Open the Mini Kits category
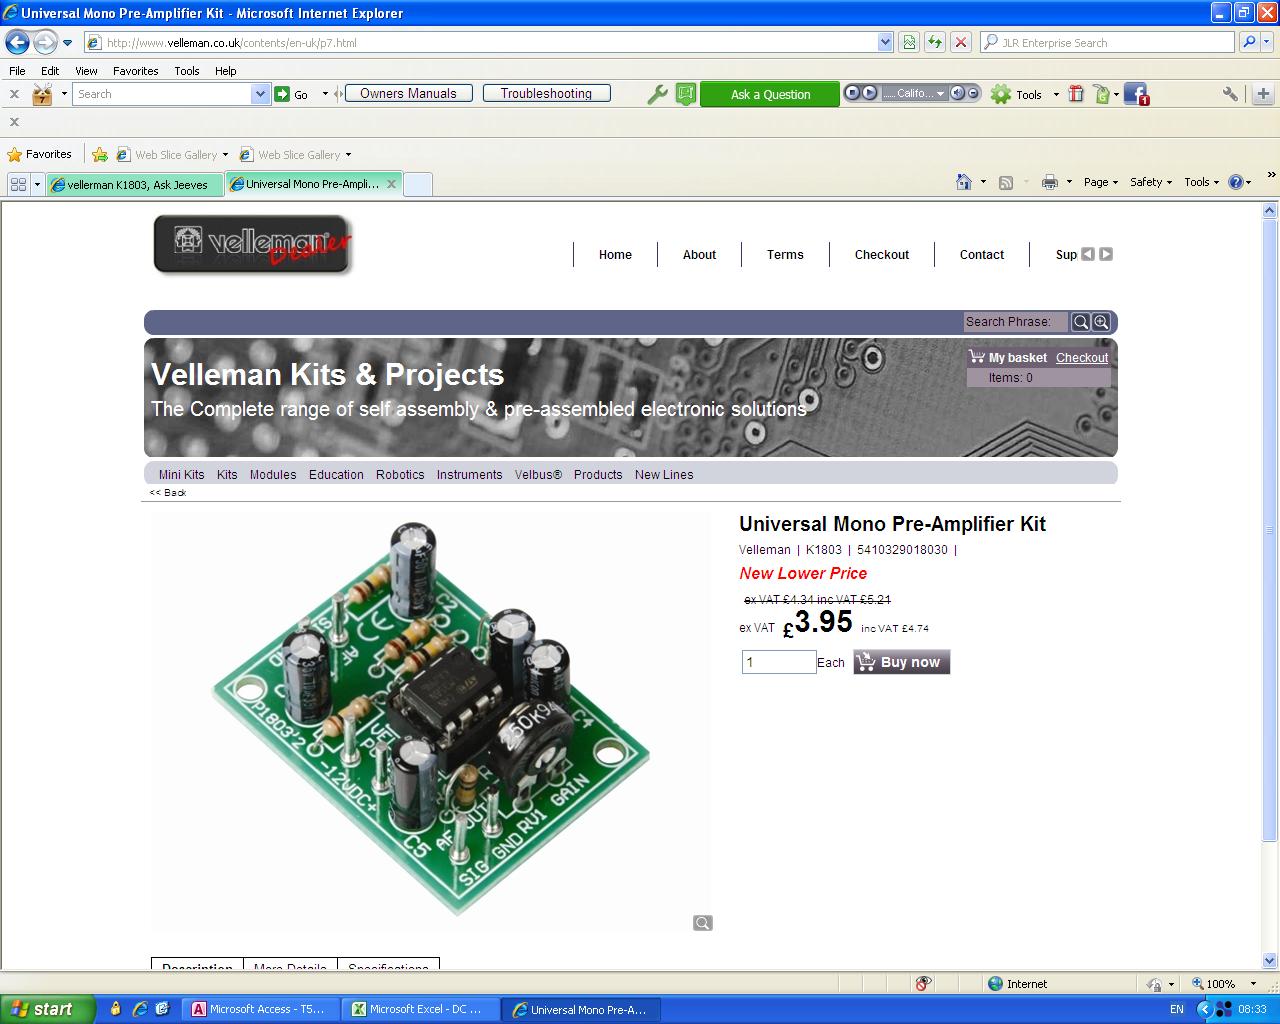This screenshot has width=1280, height=1024. pyautogui.click(x=181, y=475)
